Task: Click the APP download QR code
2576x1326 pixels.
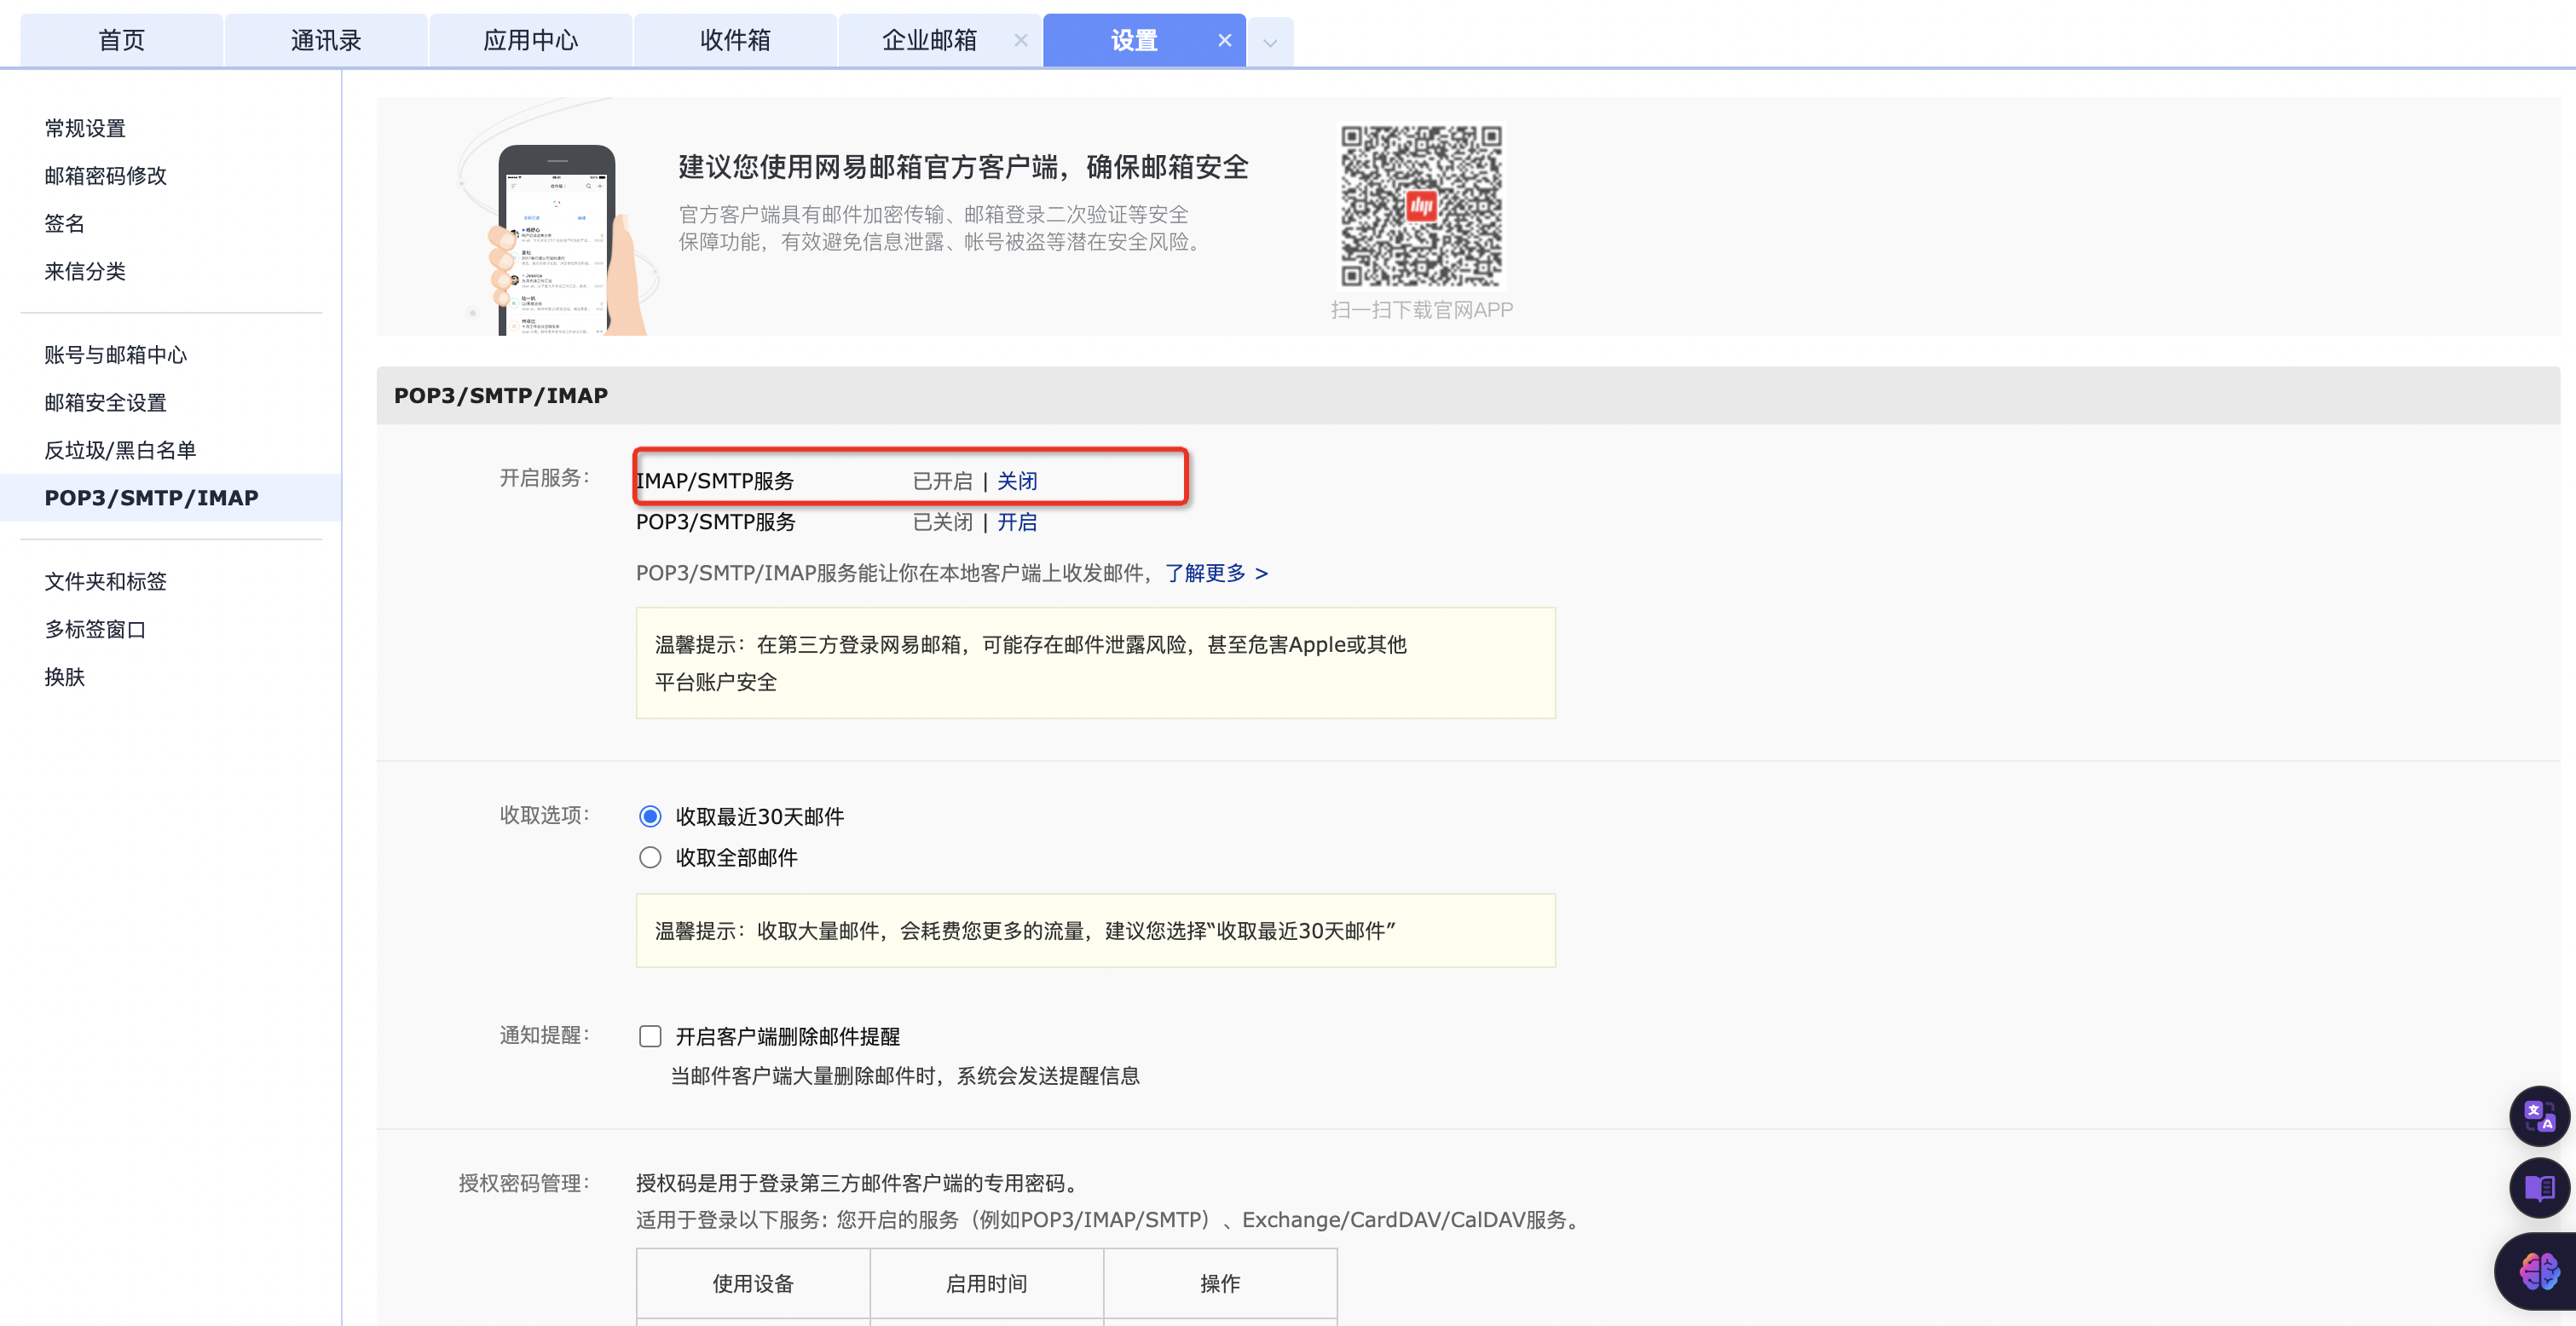Action: click(1420, 206)
